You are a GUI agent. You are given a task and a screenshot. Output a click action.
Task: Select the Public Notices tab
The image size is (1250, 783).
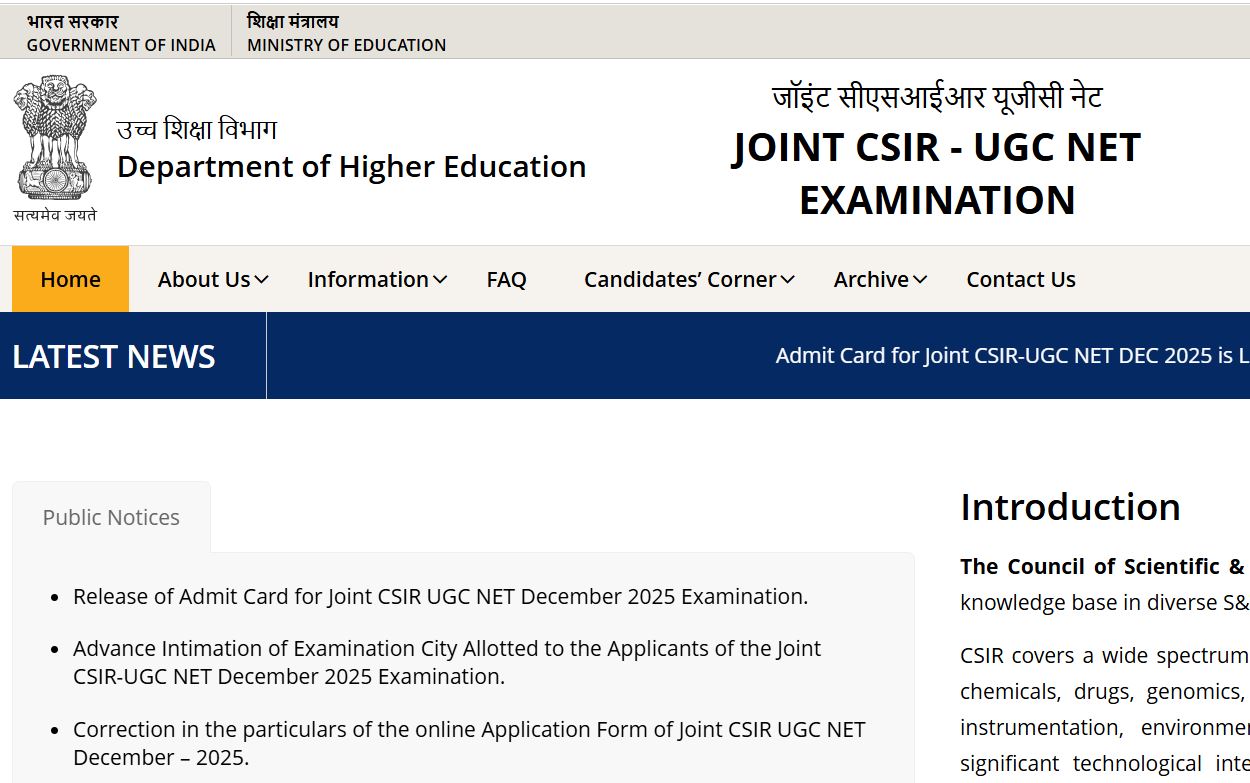(x=110, y=517)
